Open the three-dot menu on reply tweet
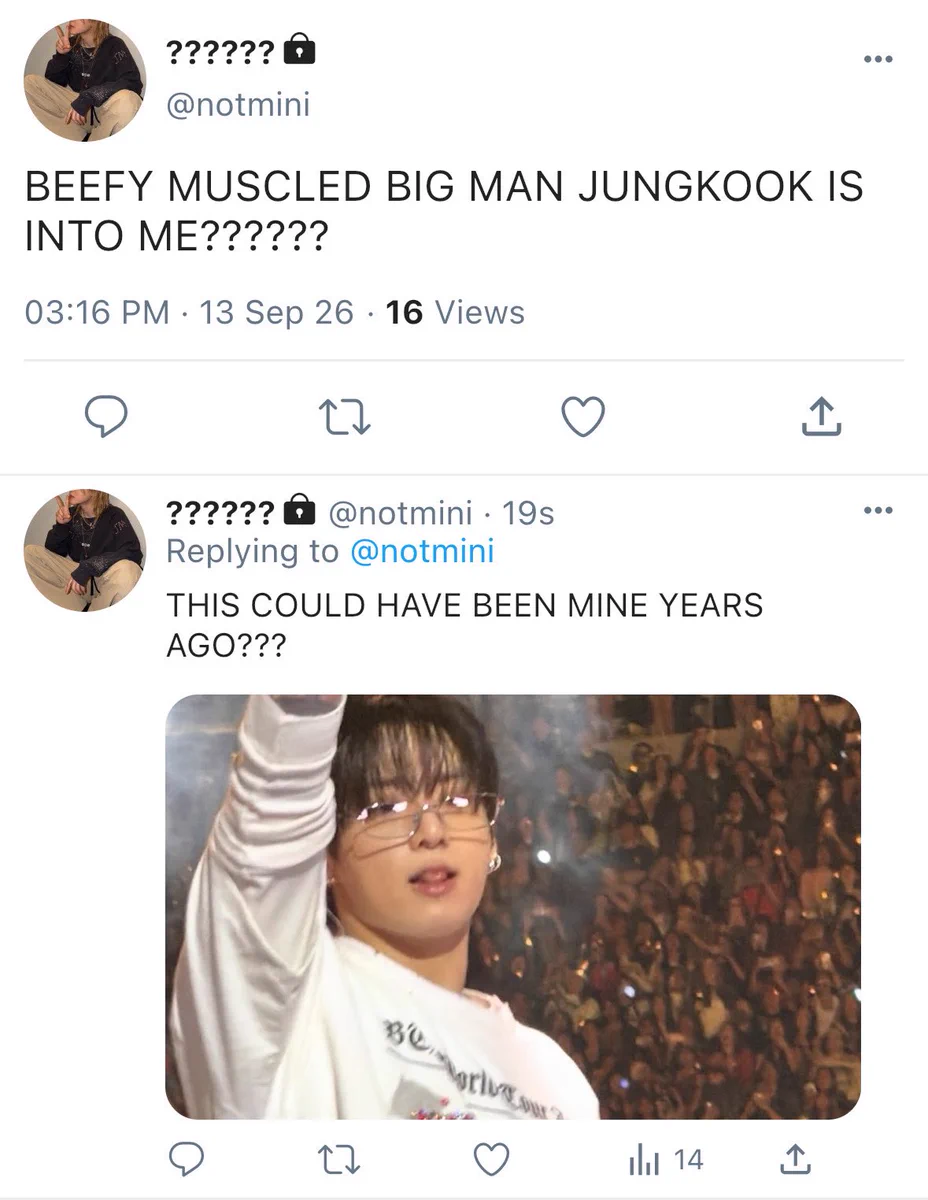 click(x=877, y=511)
